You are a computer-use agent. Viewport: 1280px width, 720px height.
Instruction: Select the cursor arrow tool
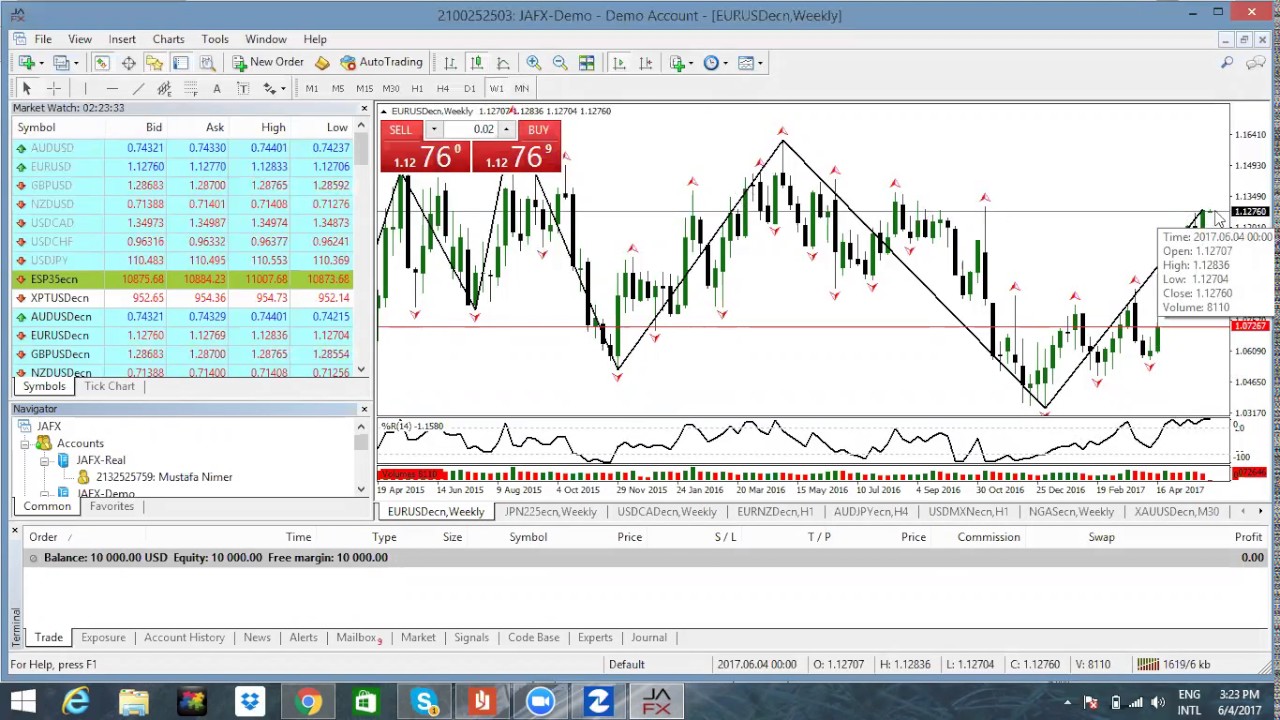click(x=27, y=89)
